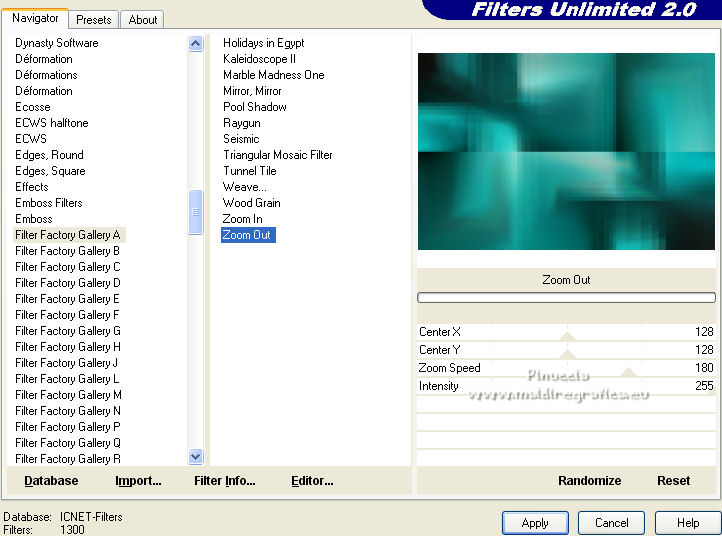This screenshot has height=536, width=722.
Task: Choose the Triangular Mosaic Filter
Action: [x=278, y=155]
